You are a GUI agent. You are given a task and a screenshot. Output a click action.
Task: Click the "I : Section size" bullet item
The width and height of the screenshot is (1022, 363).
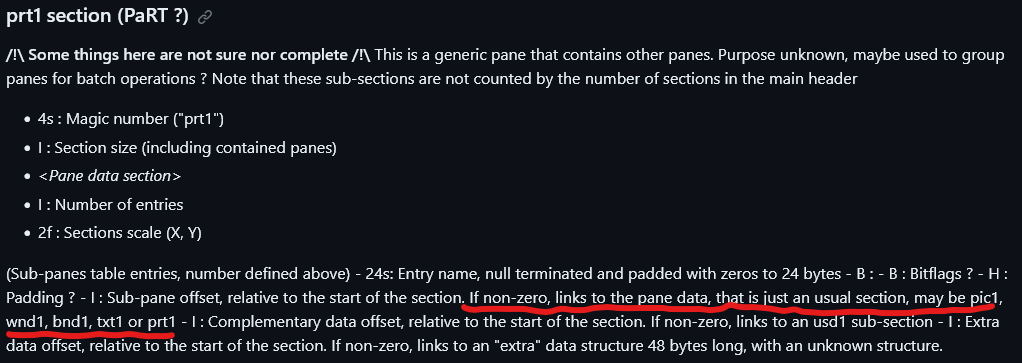[x=187, y=148]
